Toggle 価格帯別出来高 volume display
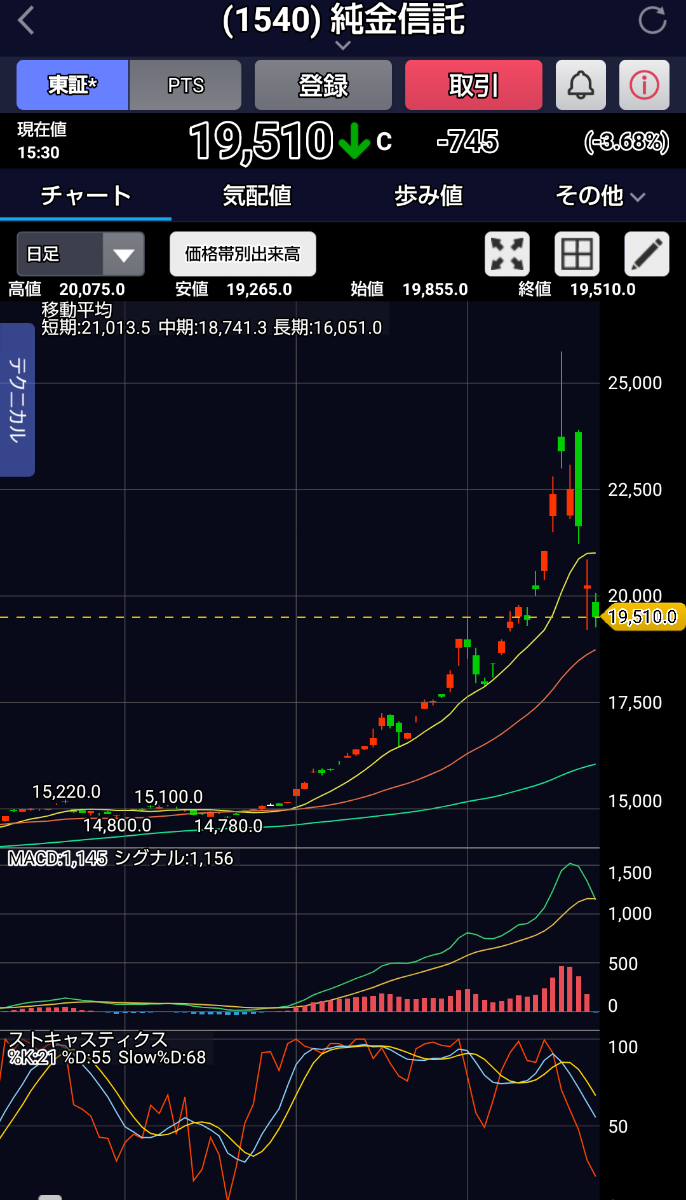The width and height of the screenshot is (686, 1200). (242, 254)
